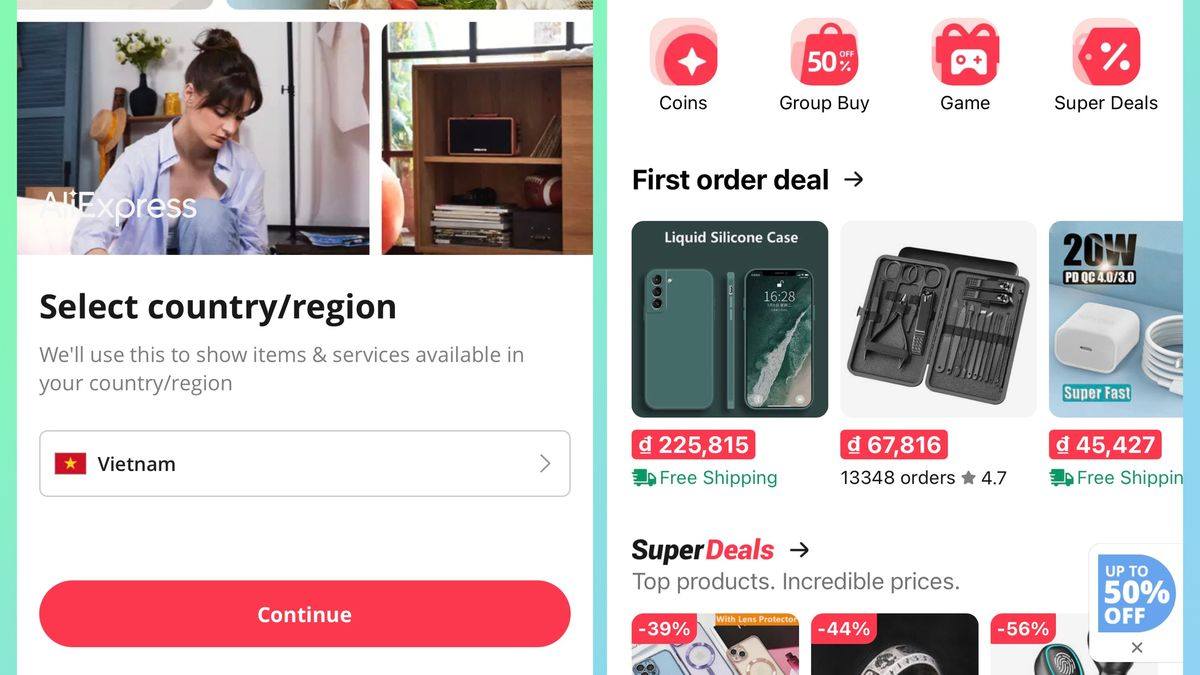Open the SuperDeals section title
This screenshot has height=675, width=1200.
[702, 550]
